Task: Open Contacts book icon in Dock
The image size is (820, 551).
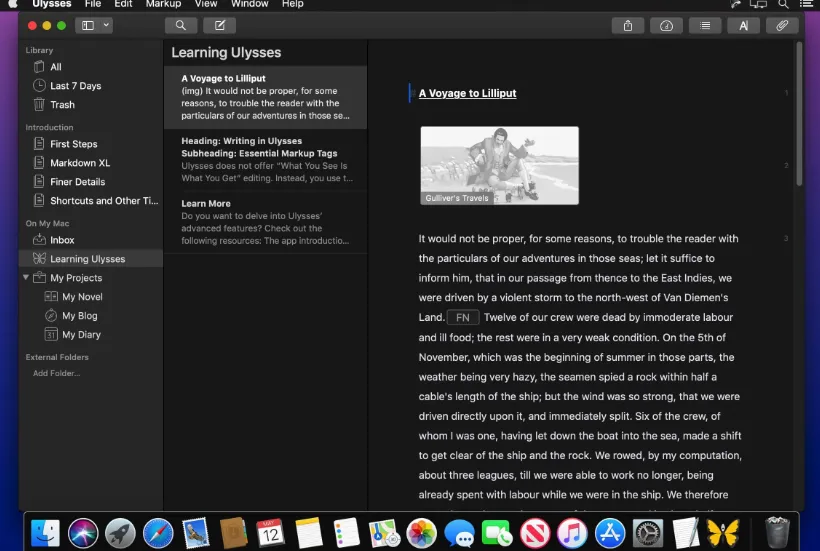Action: click(233, 533)
